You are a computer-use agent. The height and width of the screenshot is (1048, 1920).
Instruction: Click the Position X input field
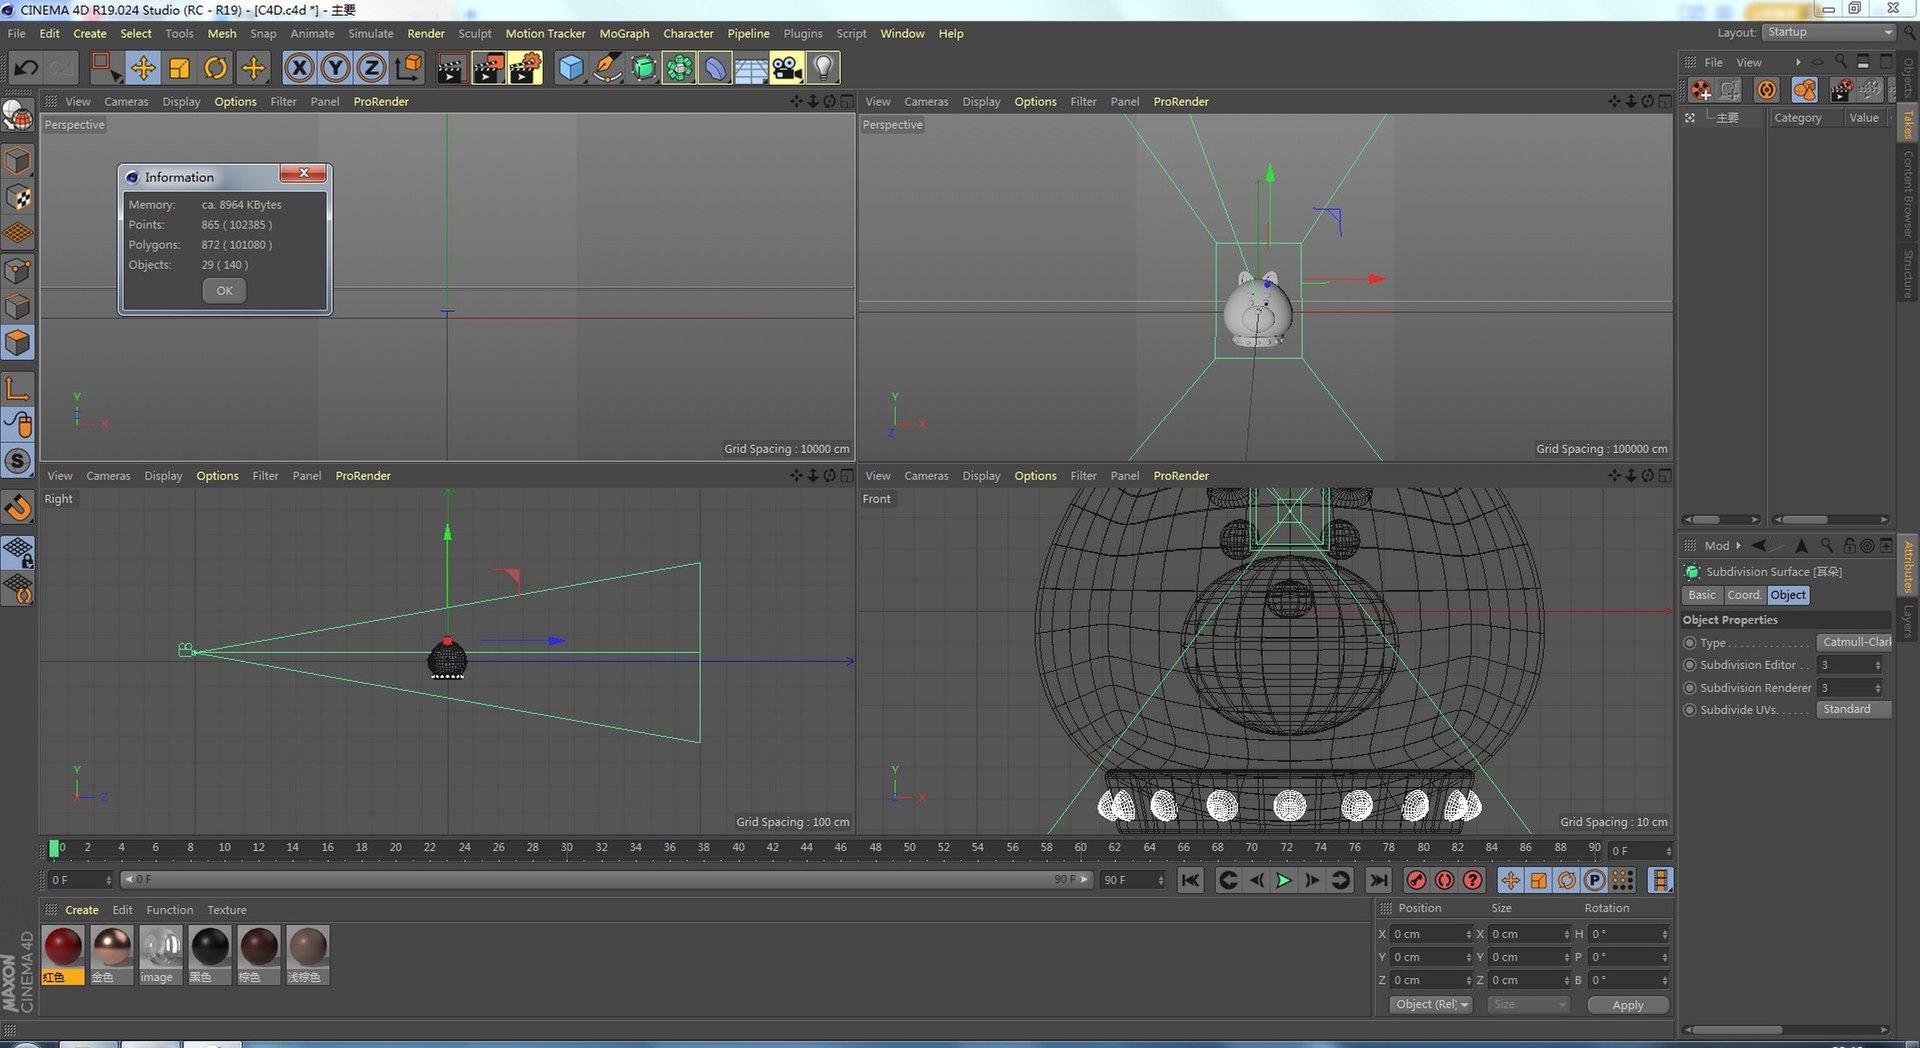pyautogui.click(x=1432, y=934)
